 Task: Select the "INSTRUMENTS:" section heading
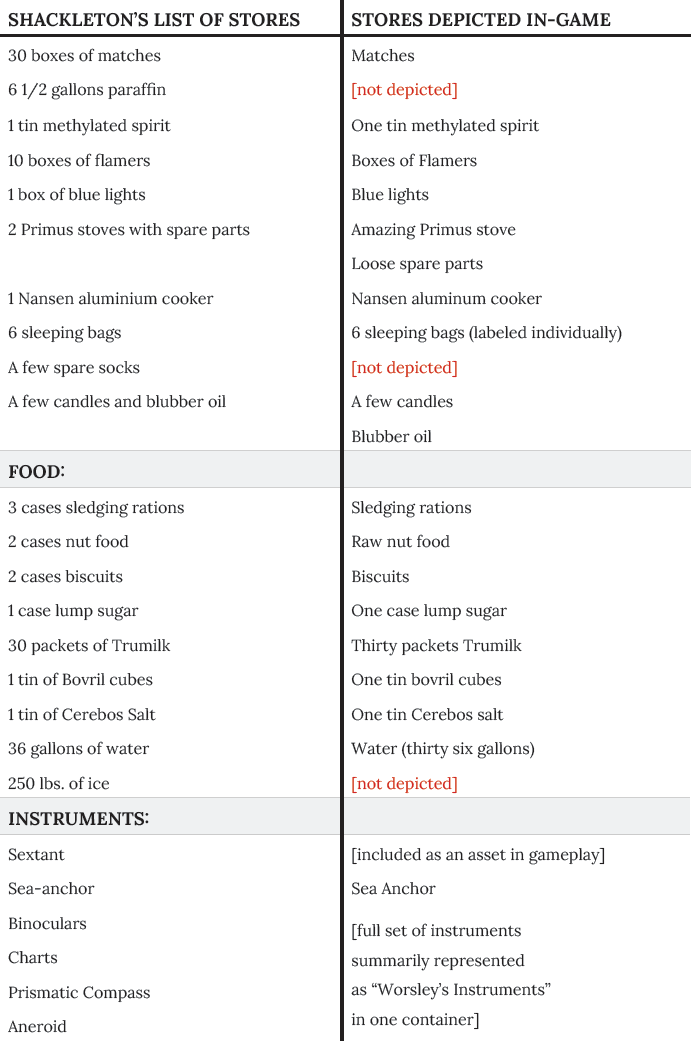(x=79, y=818)
